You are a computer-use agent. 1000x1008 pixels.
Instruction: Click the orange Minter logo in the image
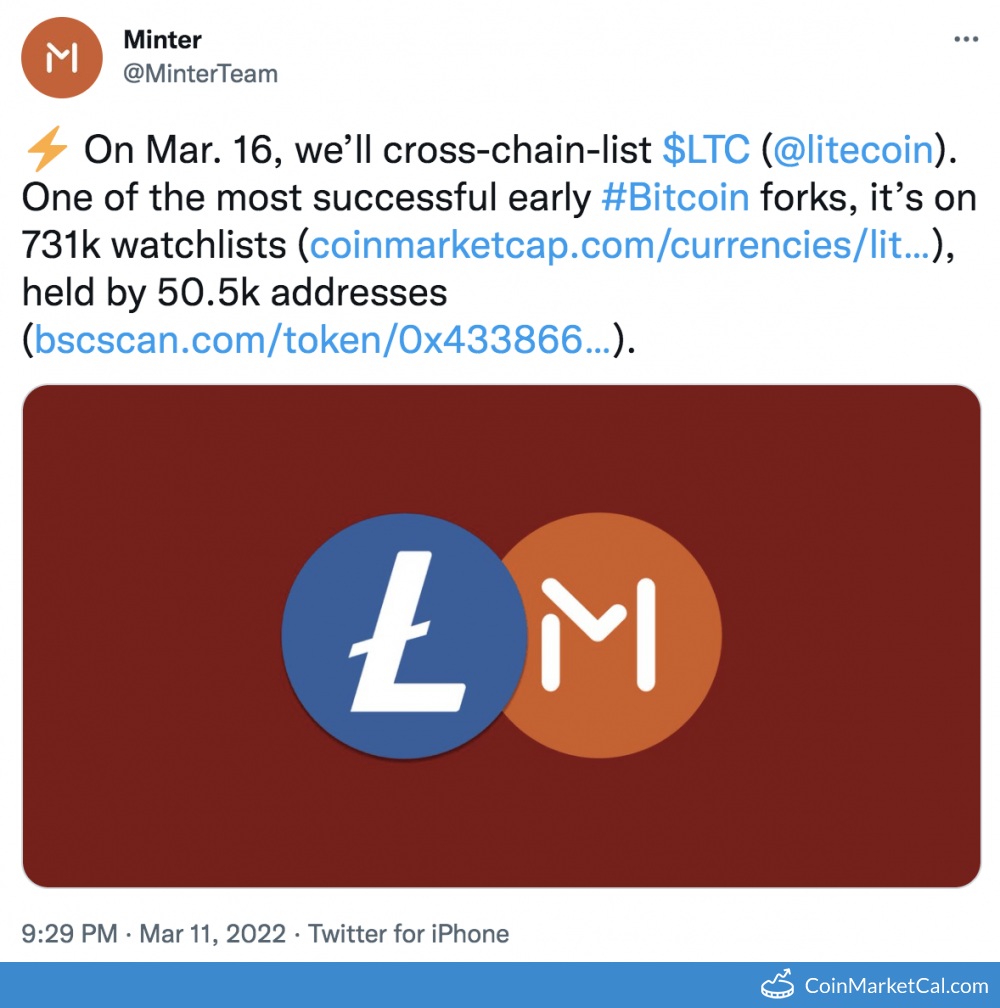[622, 638]
